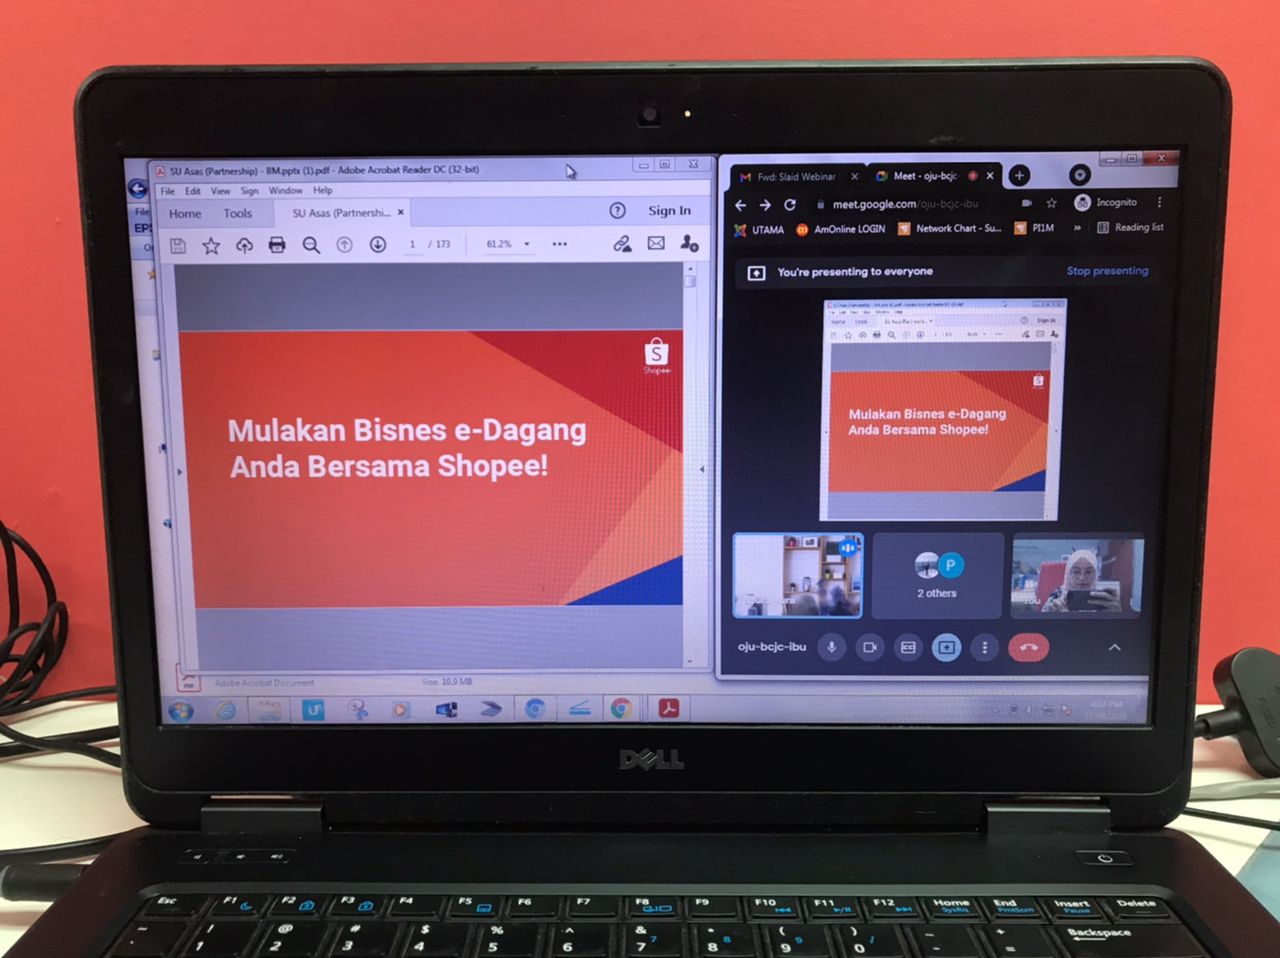Switch to Acrobat's Home tab
The width and height of the screenshot is (1280, 958).
pos(185,214)
